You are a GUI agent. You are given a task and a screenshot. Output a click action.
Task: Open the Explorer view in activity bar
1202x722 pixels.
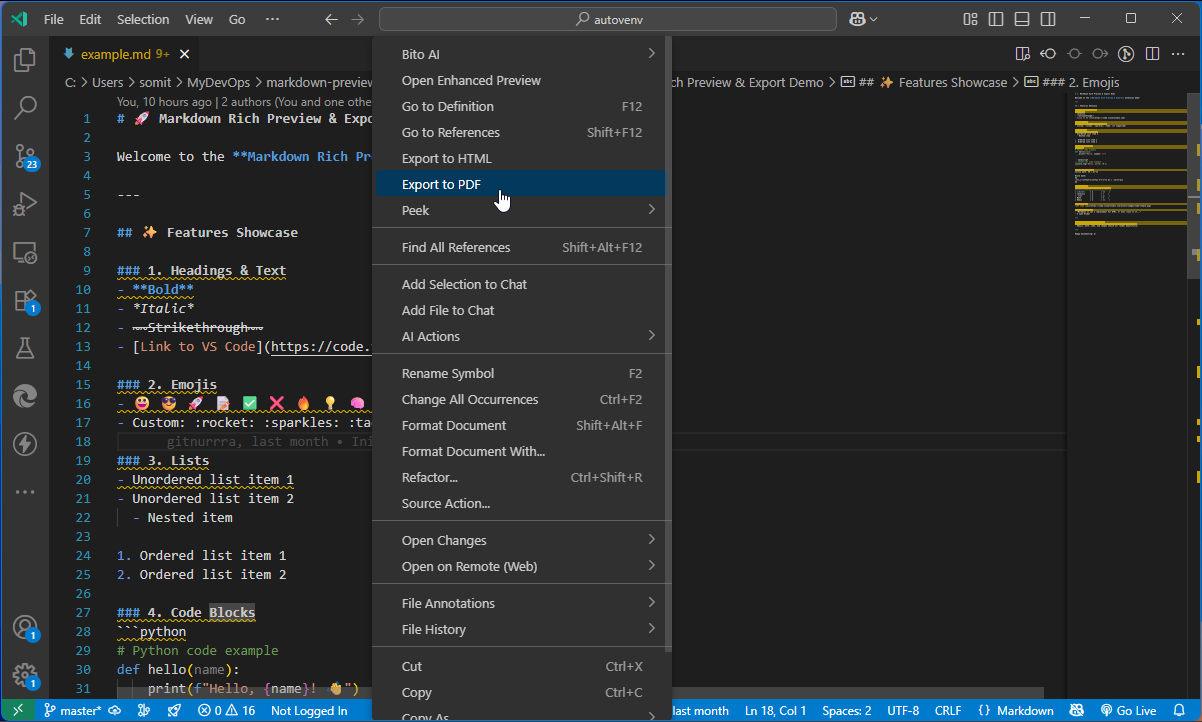(x=25, y=60)
